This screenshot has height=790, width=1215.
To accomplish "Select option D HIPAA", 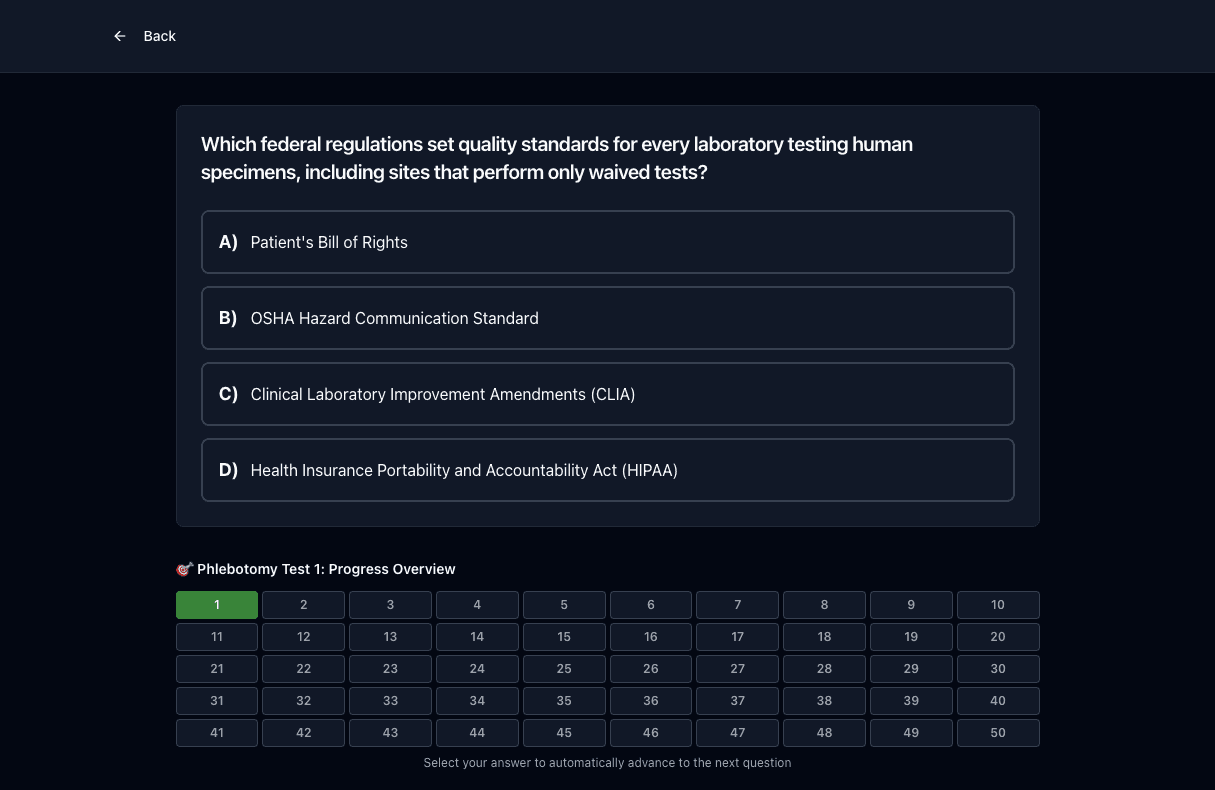I will (608, 470).
